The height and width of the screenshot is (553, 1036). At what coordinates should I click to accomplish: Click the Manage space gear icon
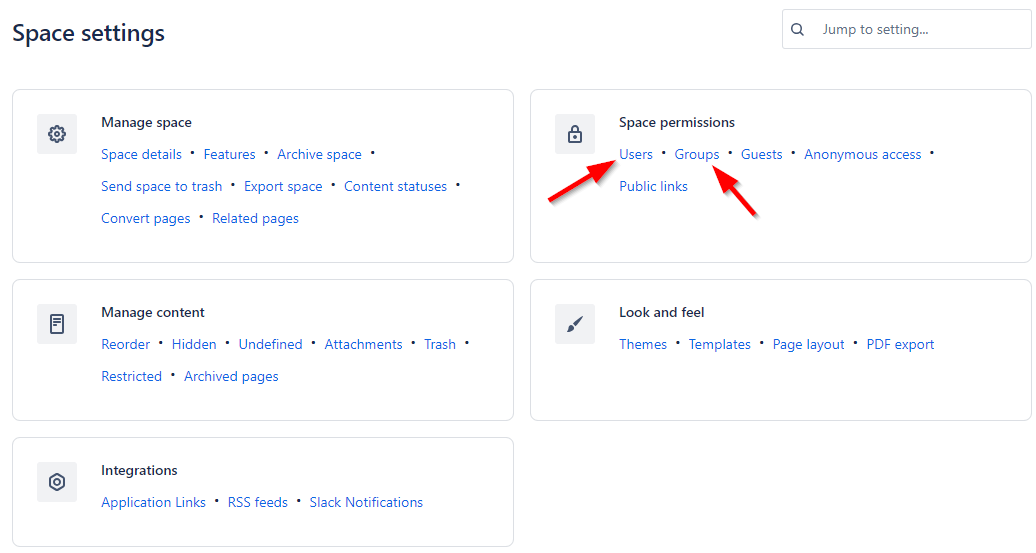pos(57,134)
